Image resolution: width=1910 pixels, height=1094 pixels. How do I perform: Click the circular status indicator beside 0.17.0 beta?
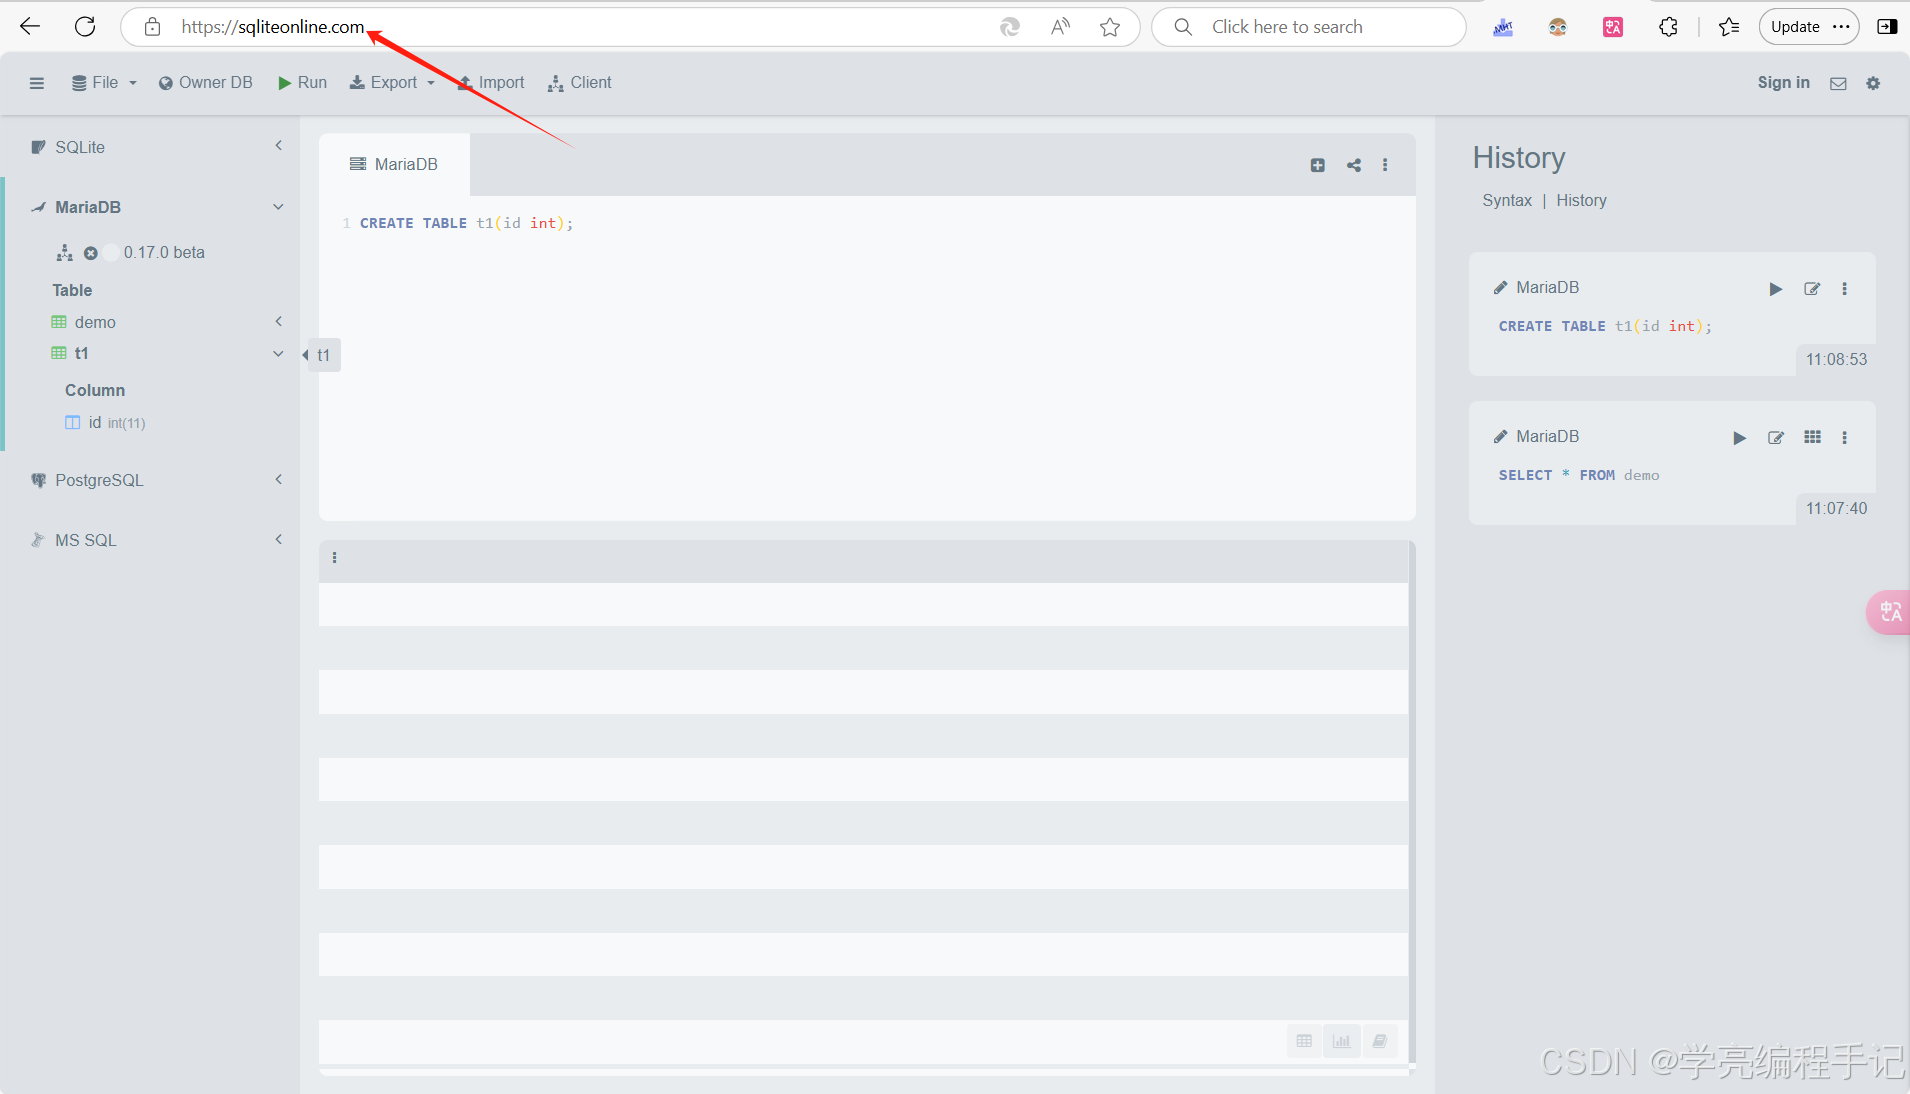pos(111,253)
